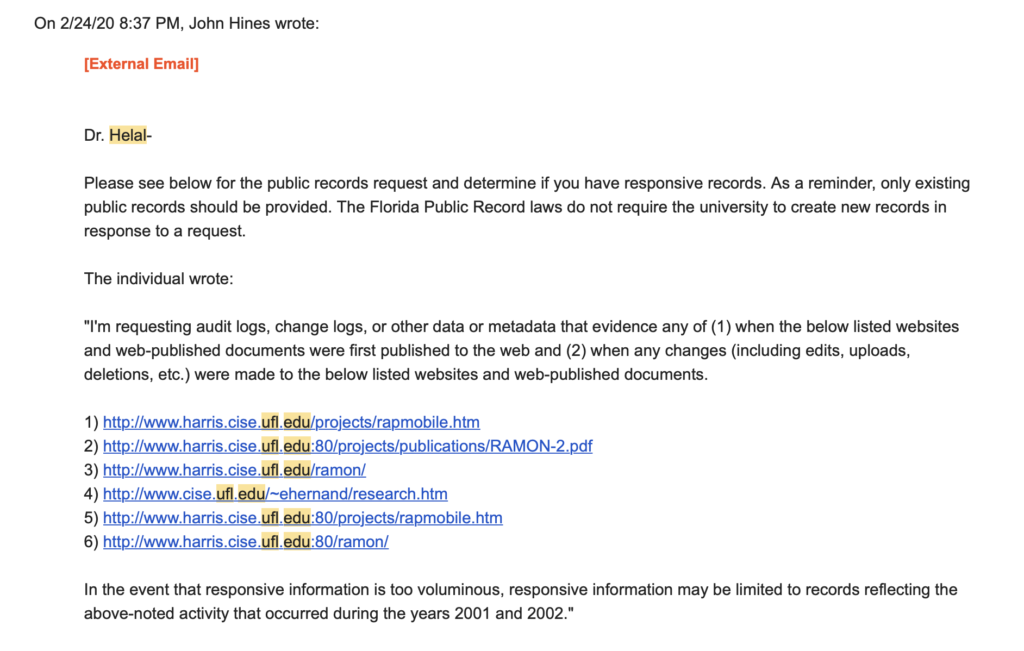1024x651 pixels.
Task: Click the list number 4) marker
Action: click(x=91, y=494)
